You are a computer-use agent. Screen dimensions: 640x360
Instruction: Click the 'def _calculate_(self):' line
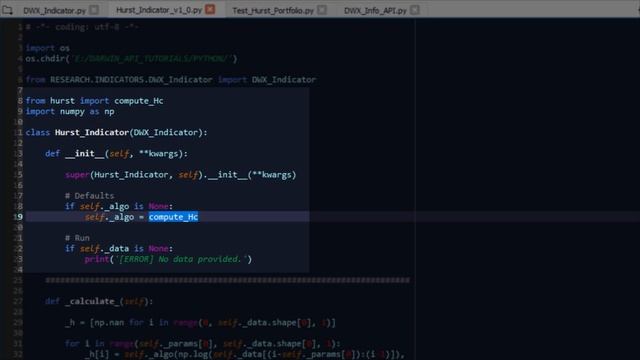pyautogui.click(x=99, y=301)
